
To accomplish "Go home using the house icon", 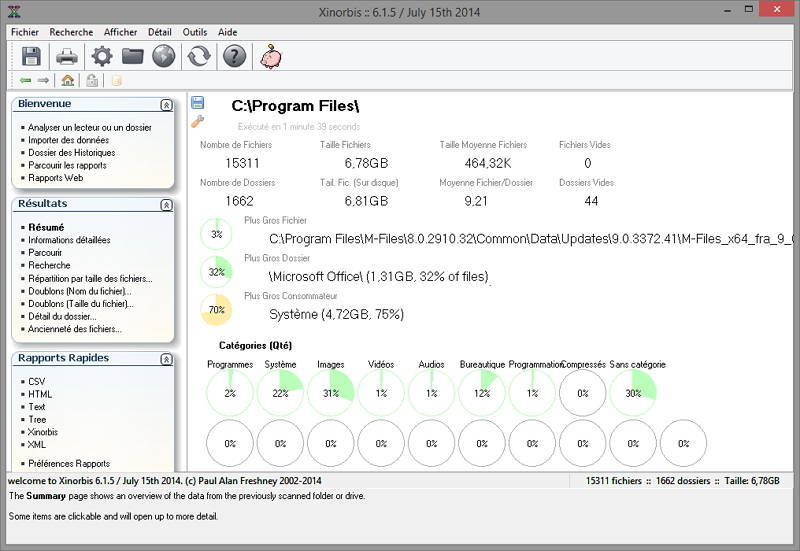I will (67, 80).
